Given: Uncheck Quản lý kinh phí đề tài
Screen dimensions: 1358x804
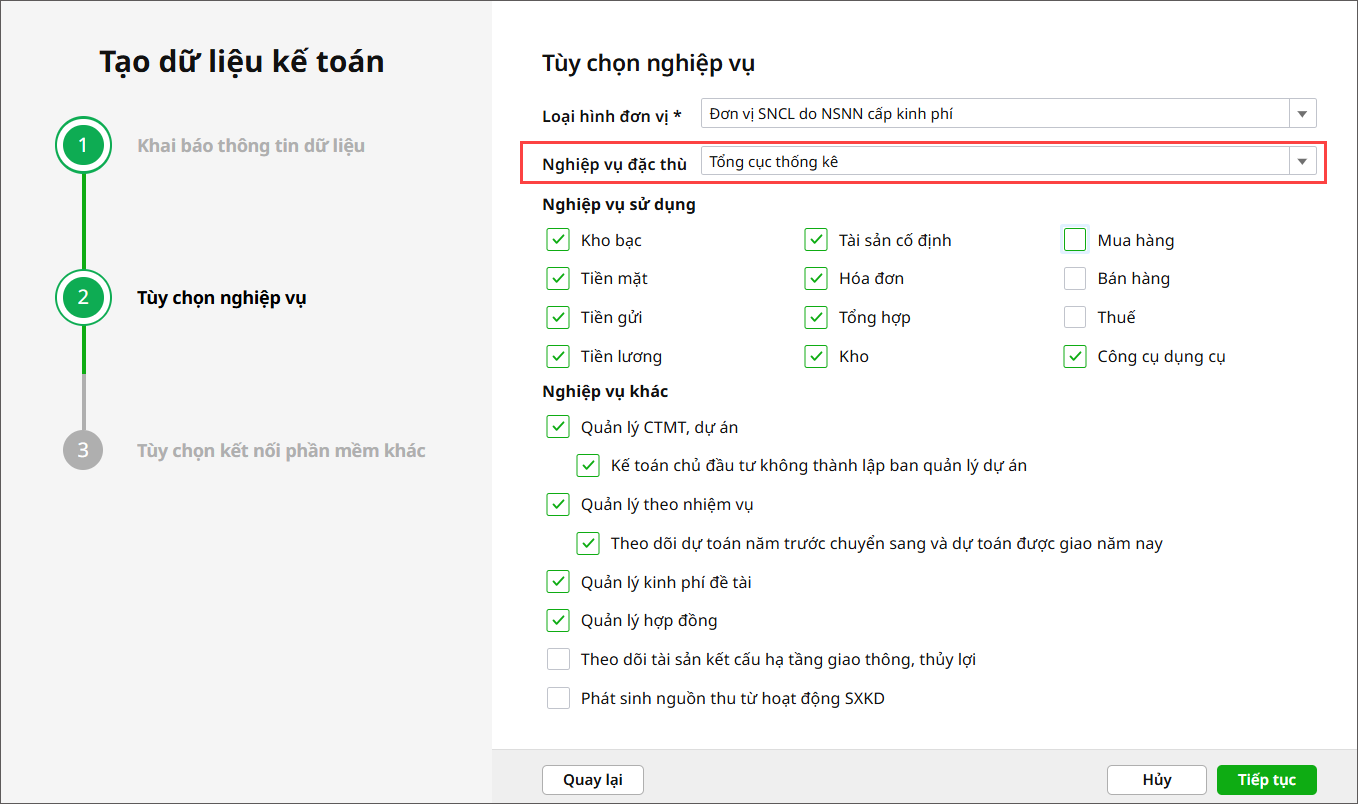Looking at the screenshot, I should pos(558,582).
